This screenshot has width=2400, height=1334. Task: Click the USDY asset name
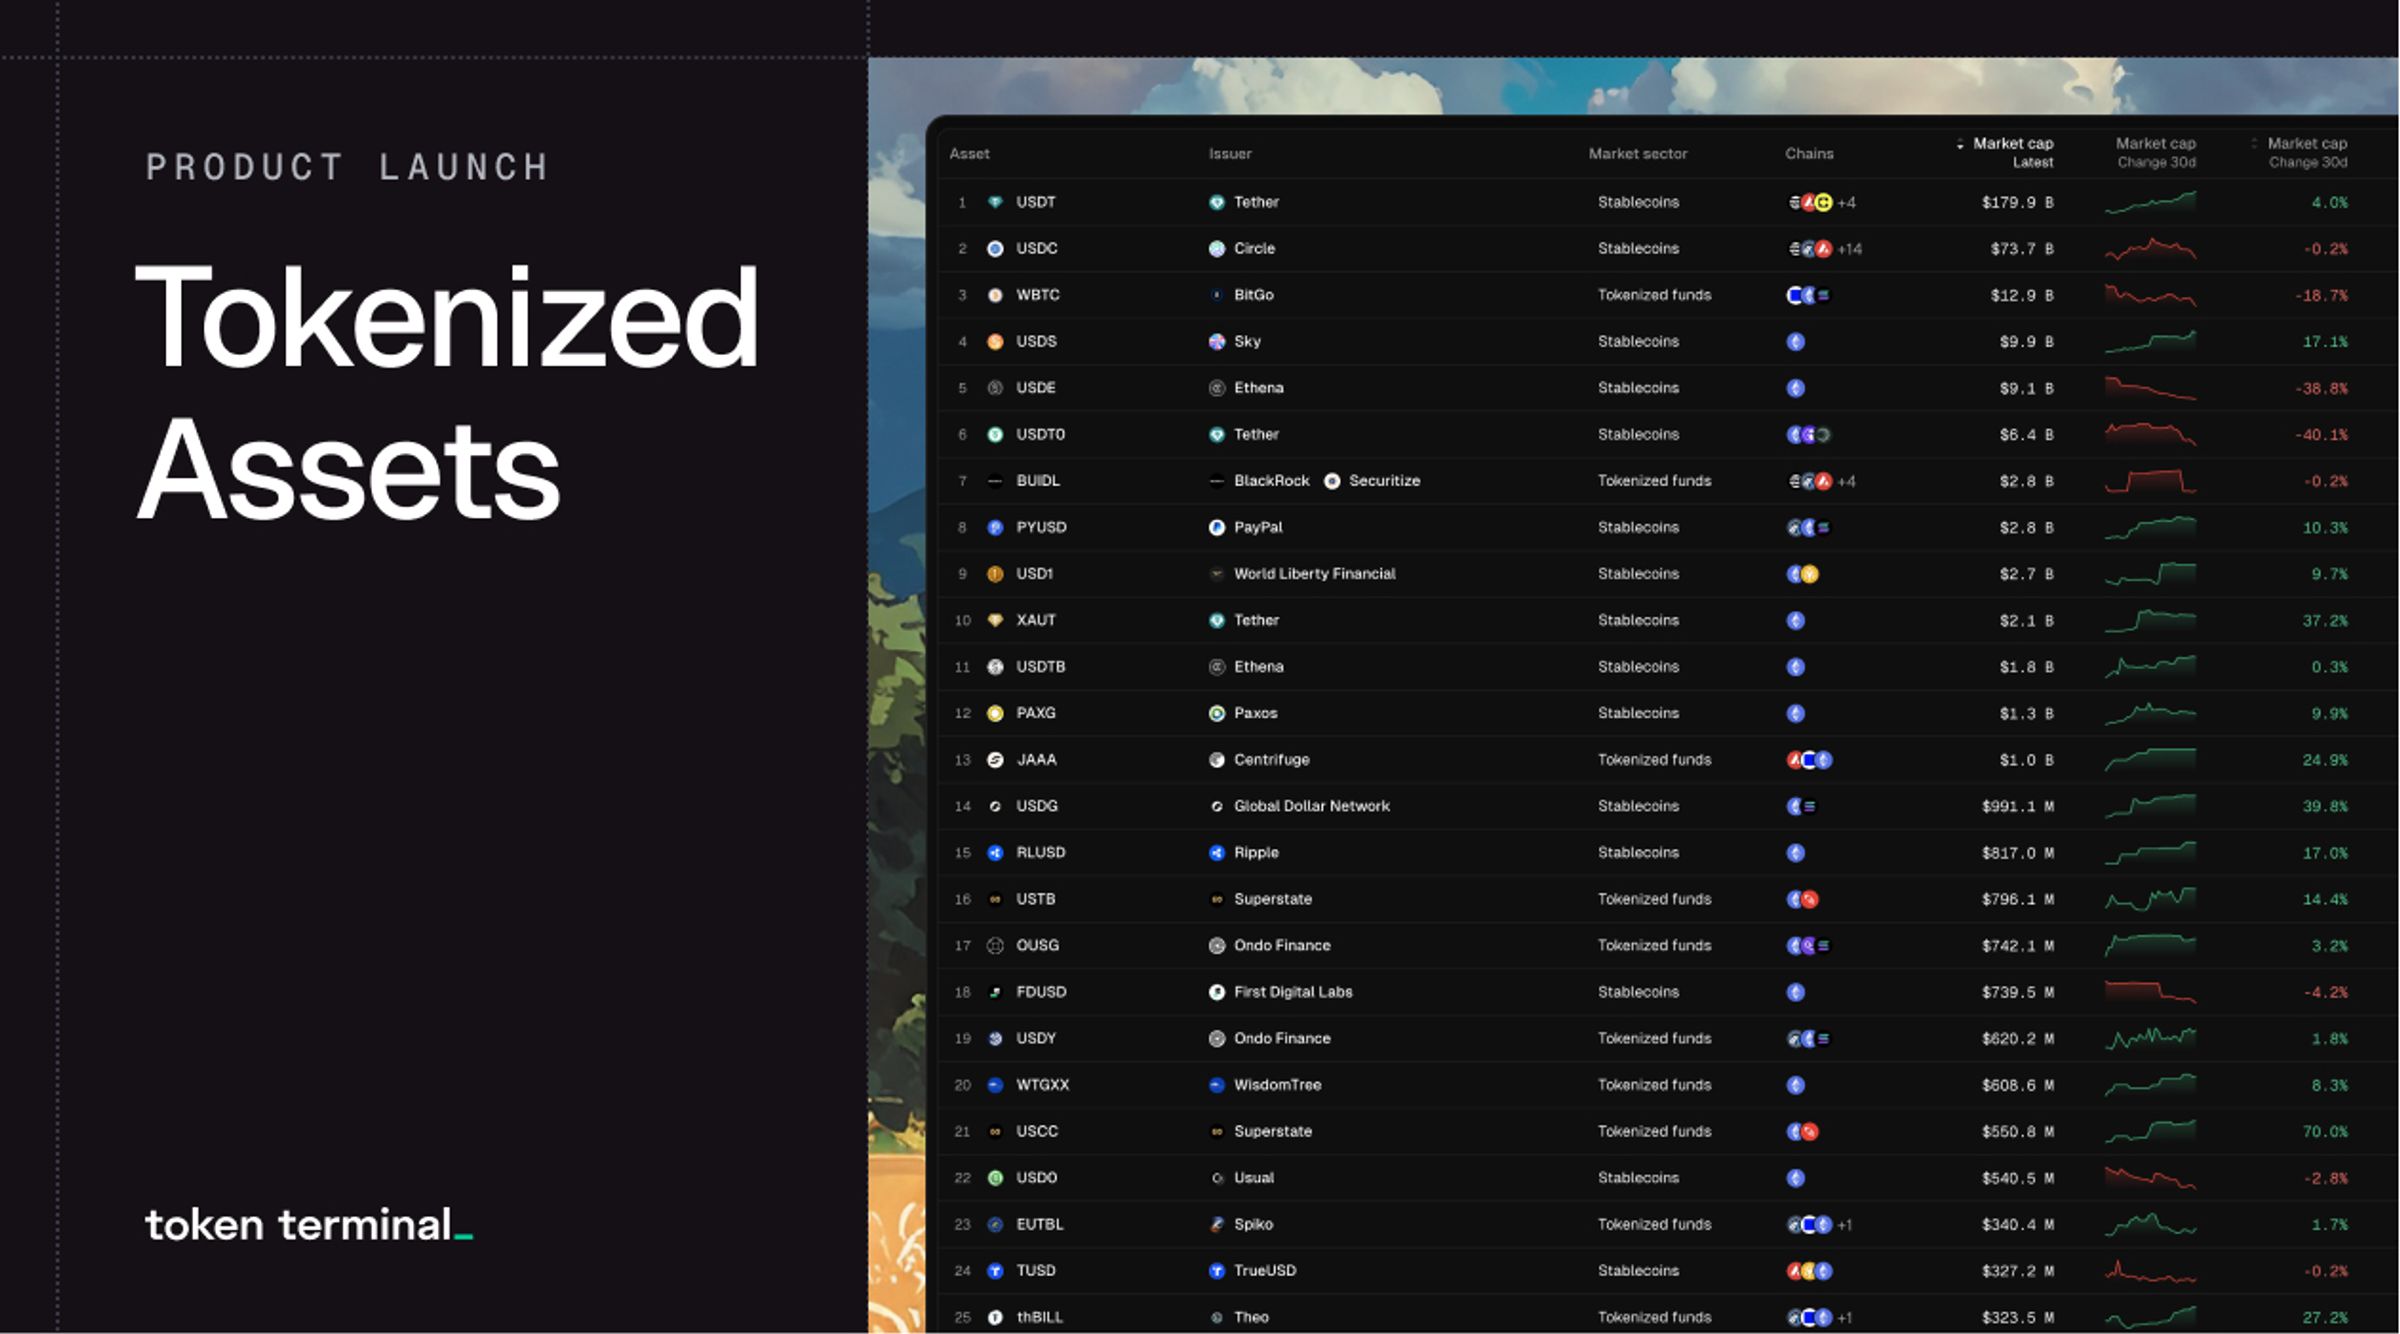pyautogui.click(x=1036, y=1038)
